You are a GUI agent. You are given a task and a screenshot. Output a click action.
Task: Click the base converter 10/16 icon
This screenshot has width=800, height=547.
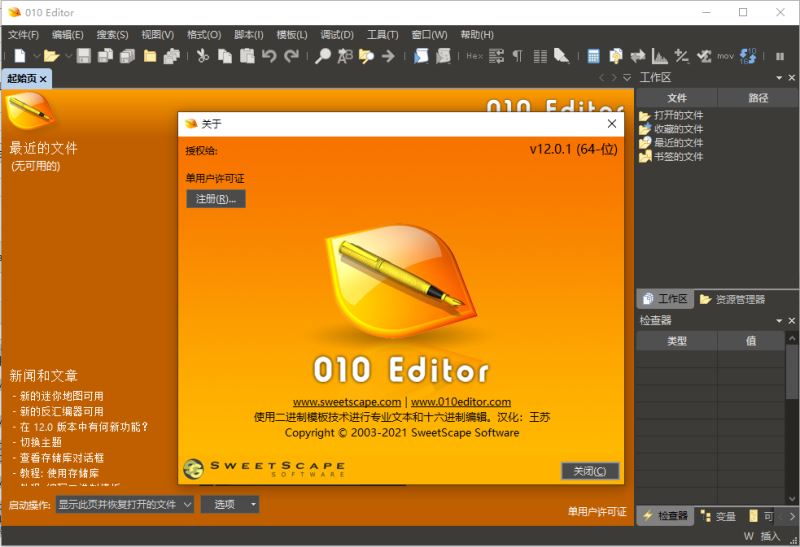click(748, 56)
